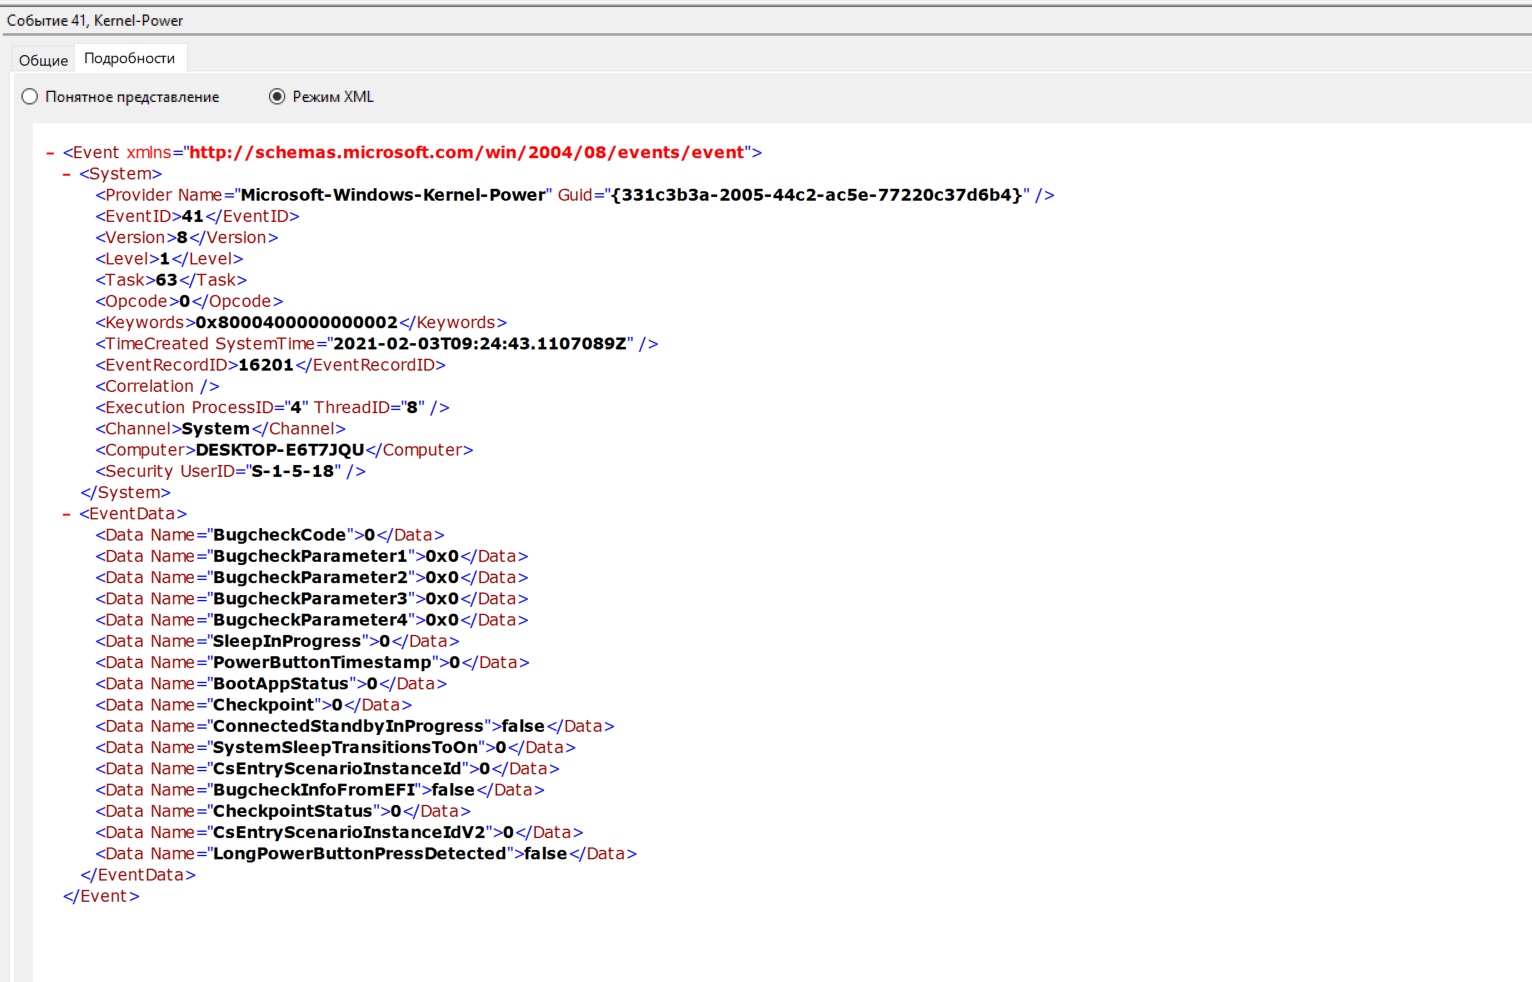Click the CsEntryScenarioInstanceId data line

(x=327, y=769)
